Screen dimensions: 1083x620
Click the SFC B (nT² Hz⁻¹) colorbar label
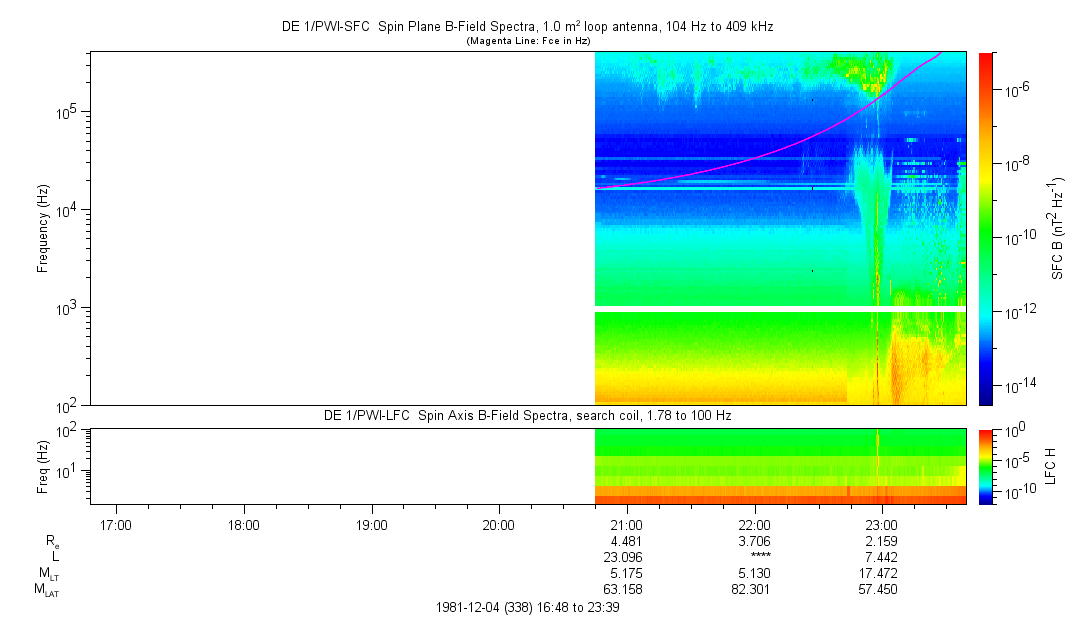point(1057,228)
